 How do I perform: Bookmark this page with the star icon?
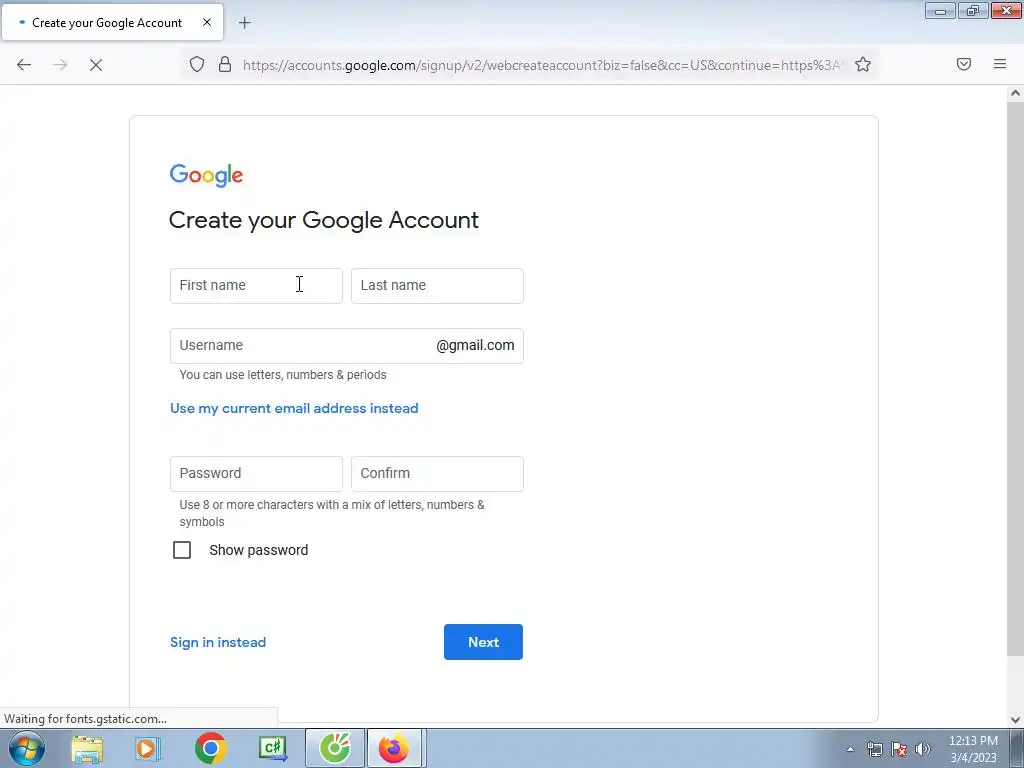[863, 64]
